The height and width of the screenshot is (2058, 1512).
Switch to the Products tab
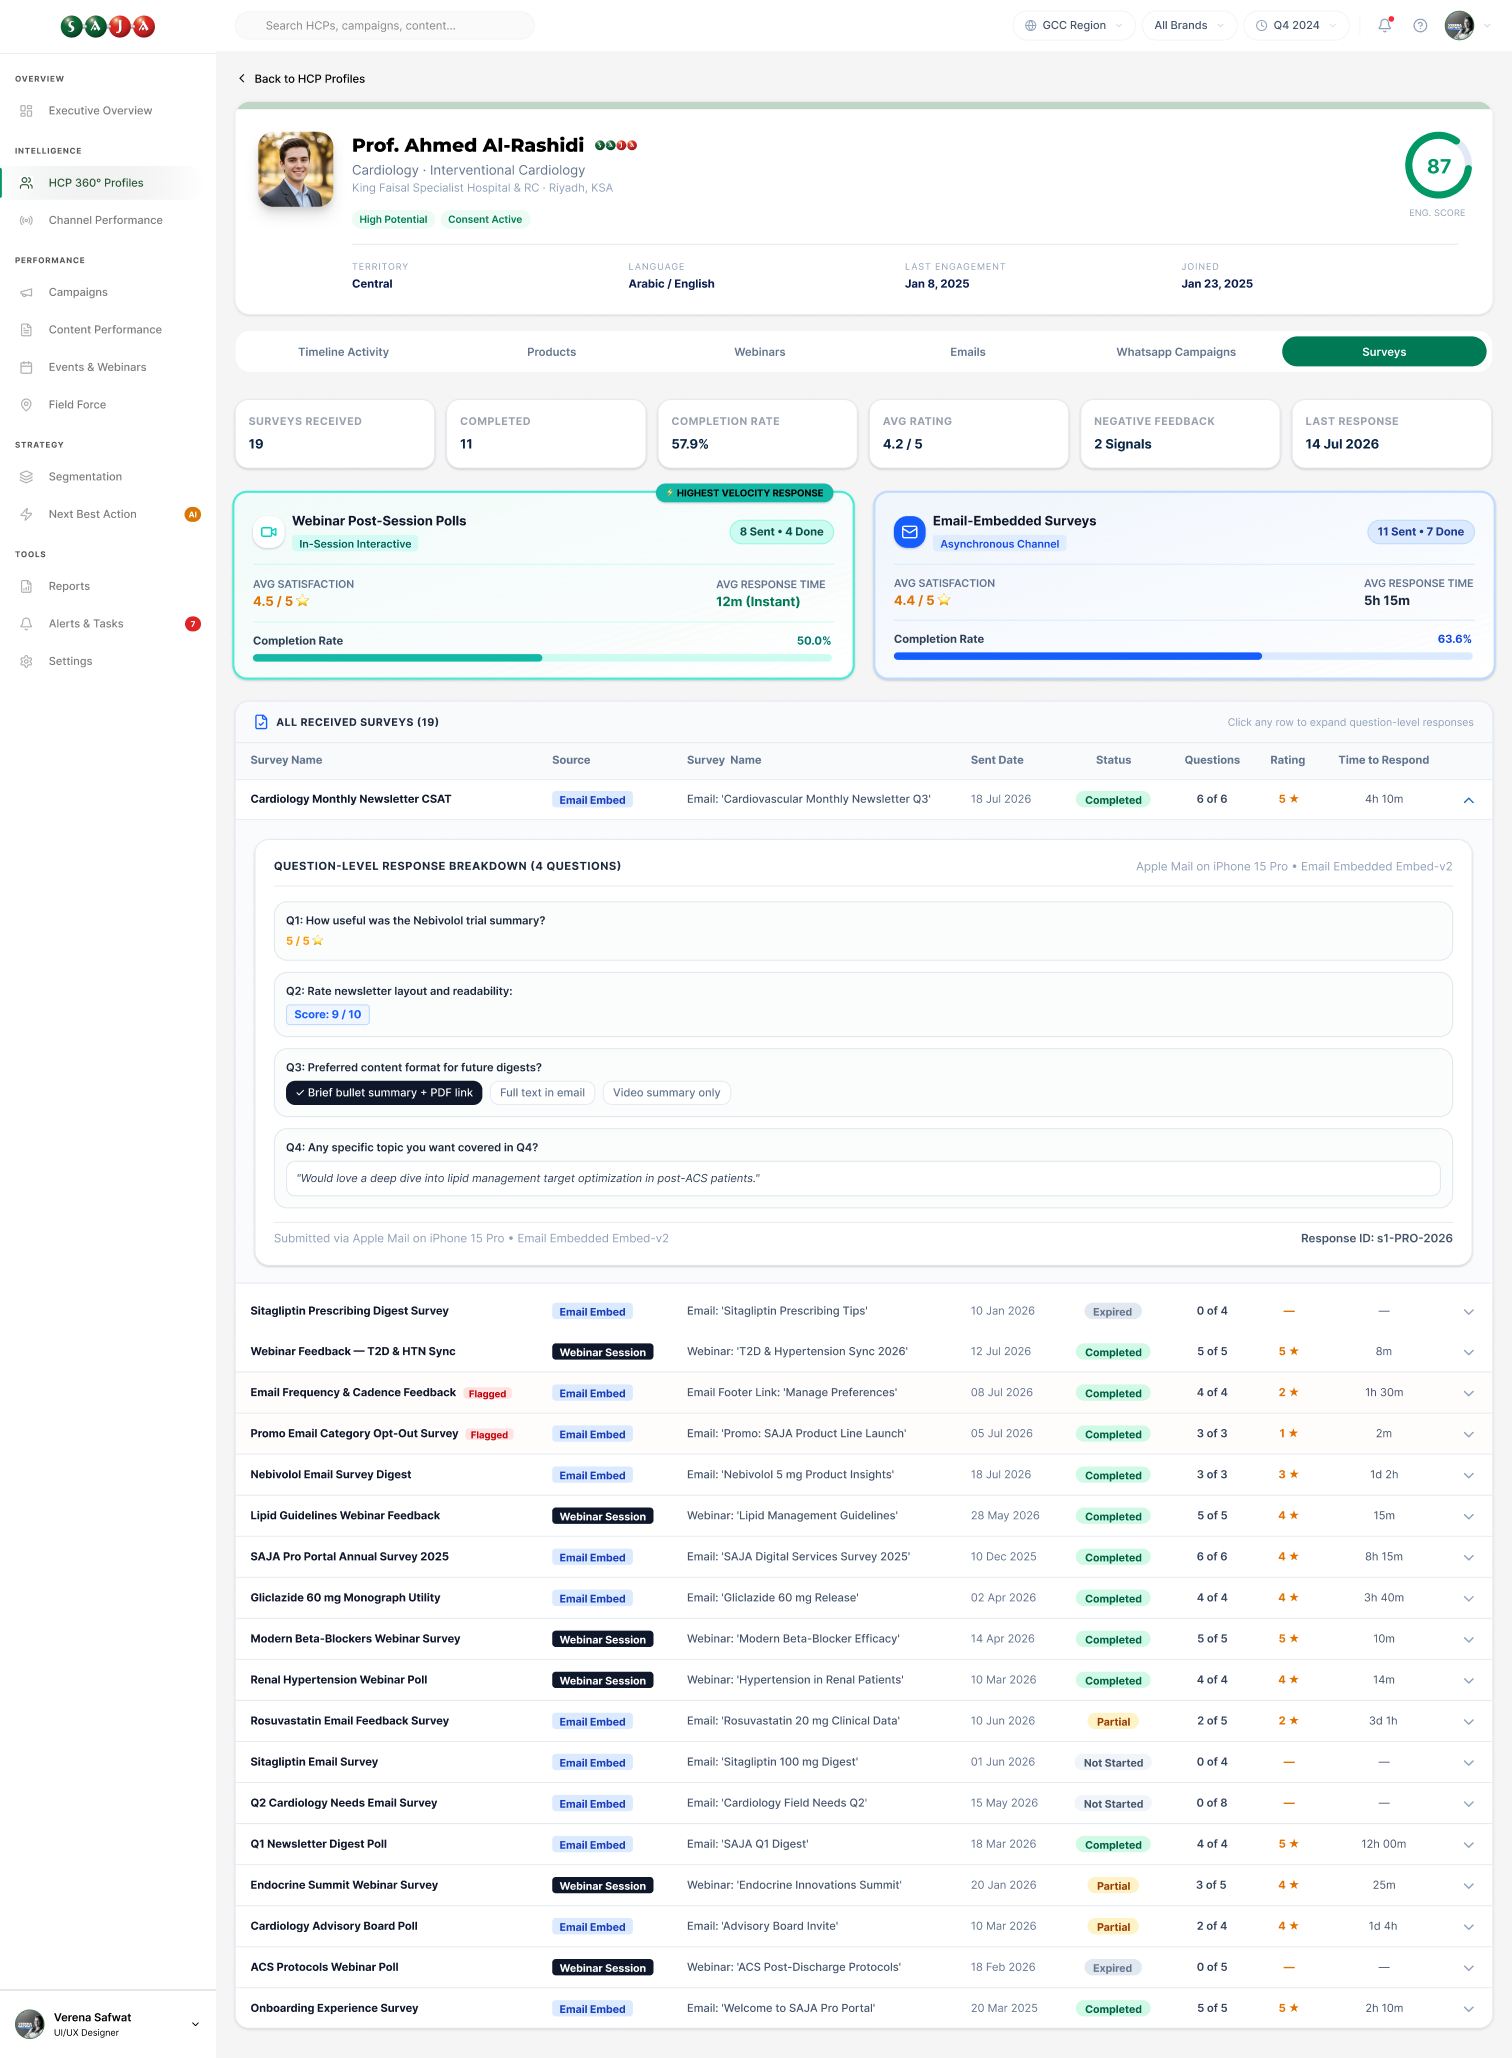(x=551, y=352)
